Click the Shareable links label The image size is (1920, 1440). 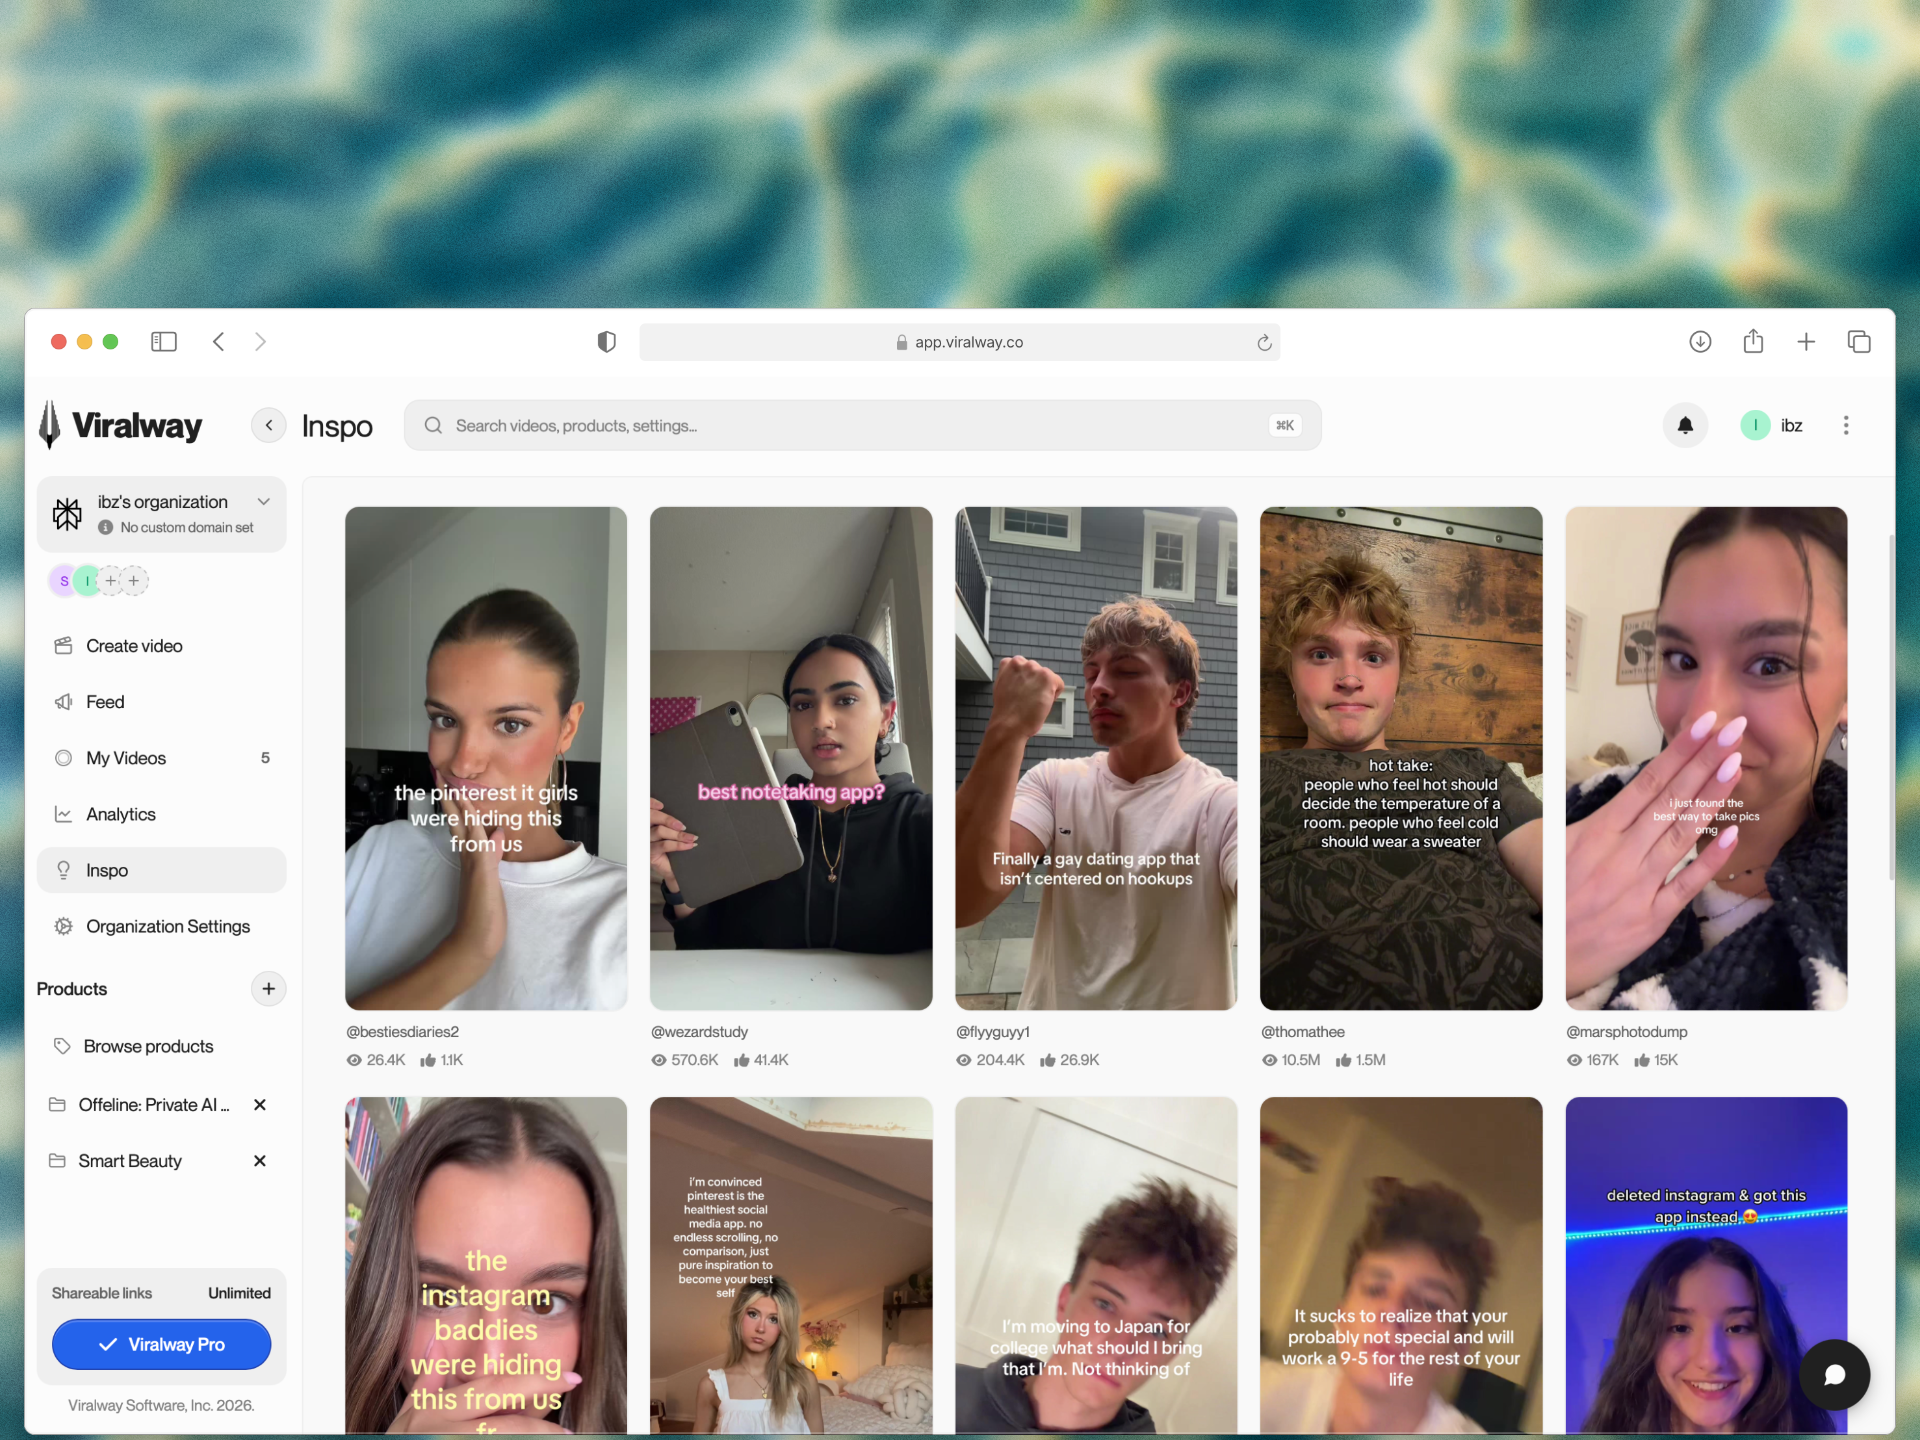pos(102,1293)
